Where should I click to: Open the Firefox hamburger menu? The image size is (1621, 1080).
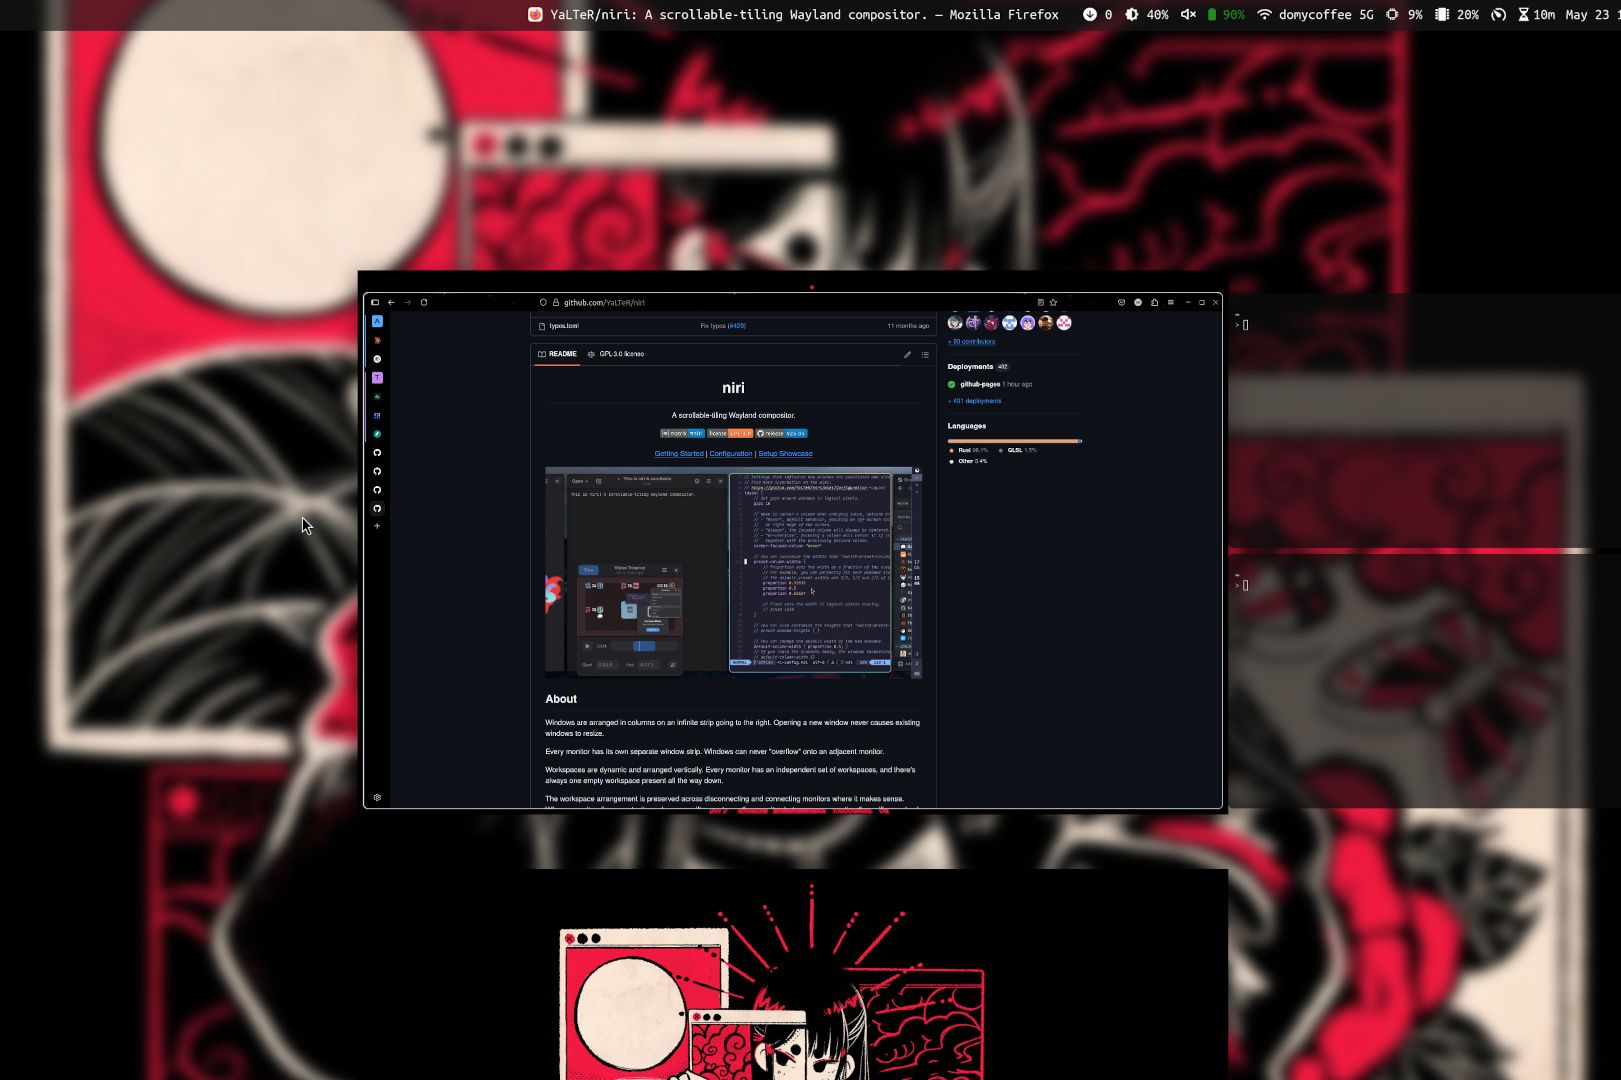tap(1170, 302)
